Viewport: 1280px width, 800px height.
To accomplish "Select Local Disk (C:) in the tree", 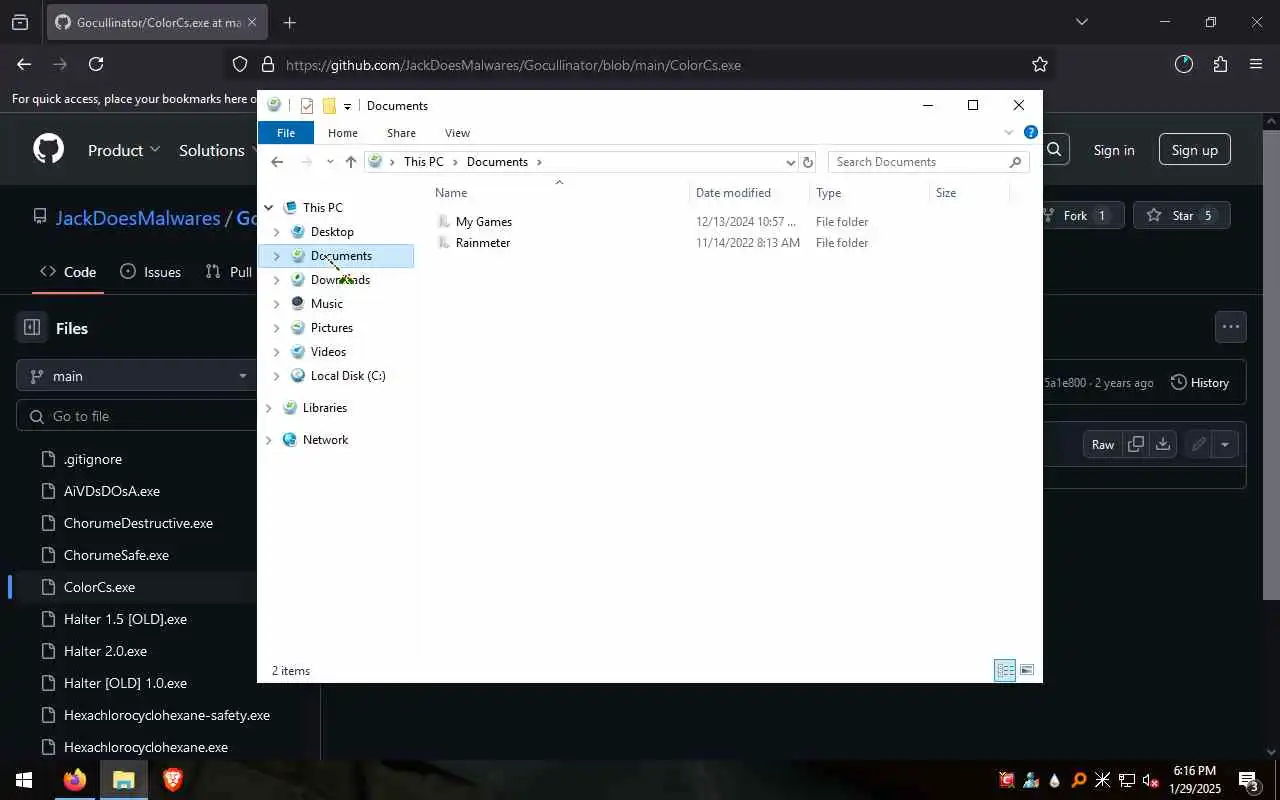I will tap(347, 376).
